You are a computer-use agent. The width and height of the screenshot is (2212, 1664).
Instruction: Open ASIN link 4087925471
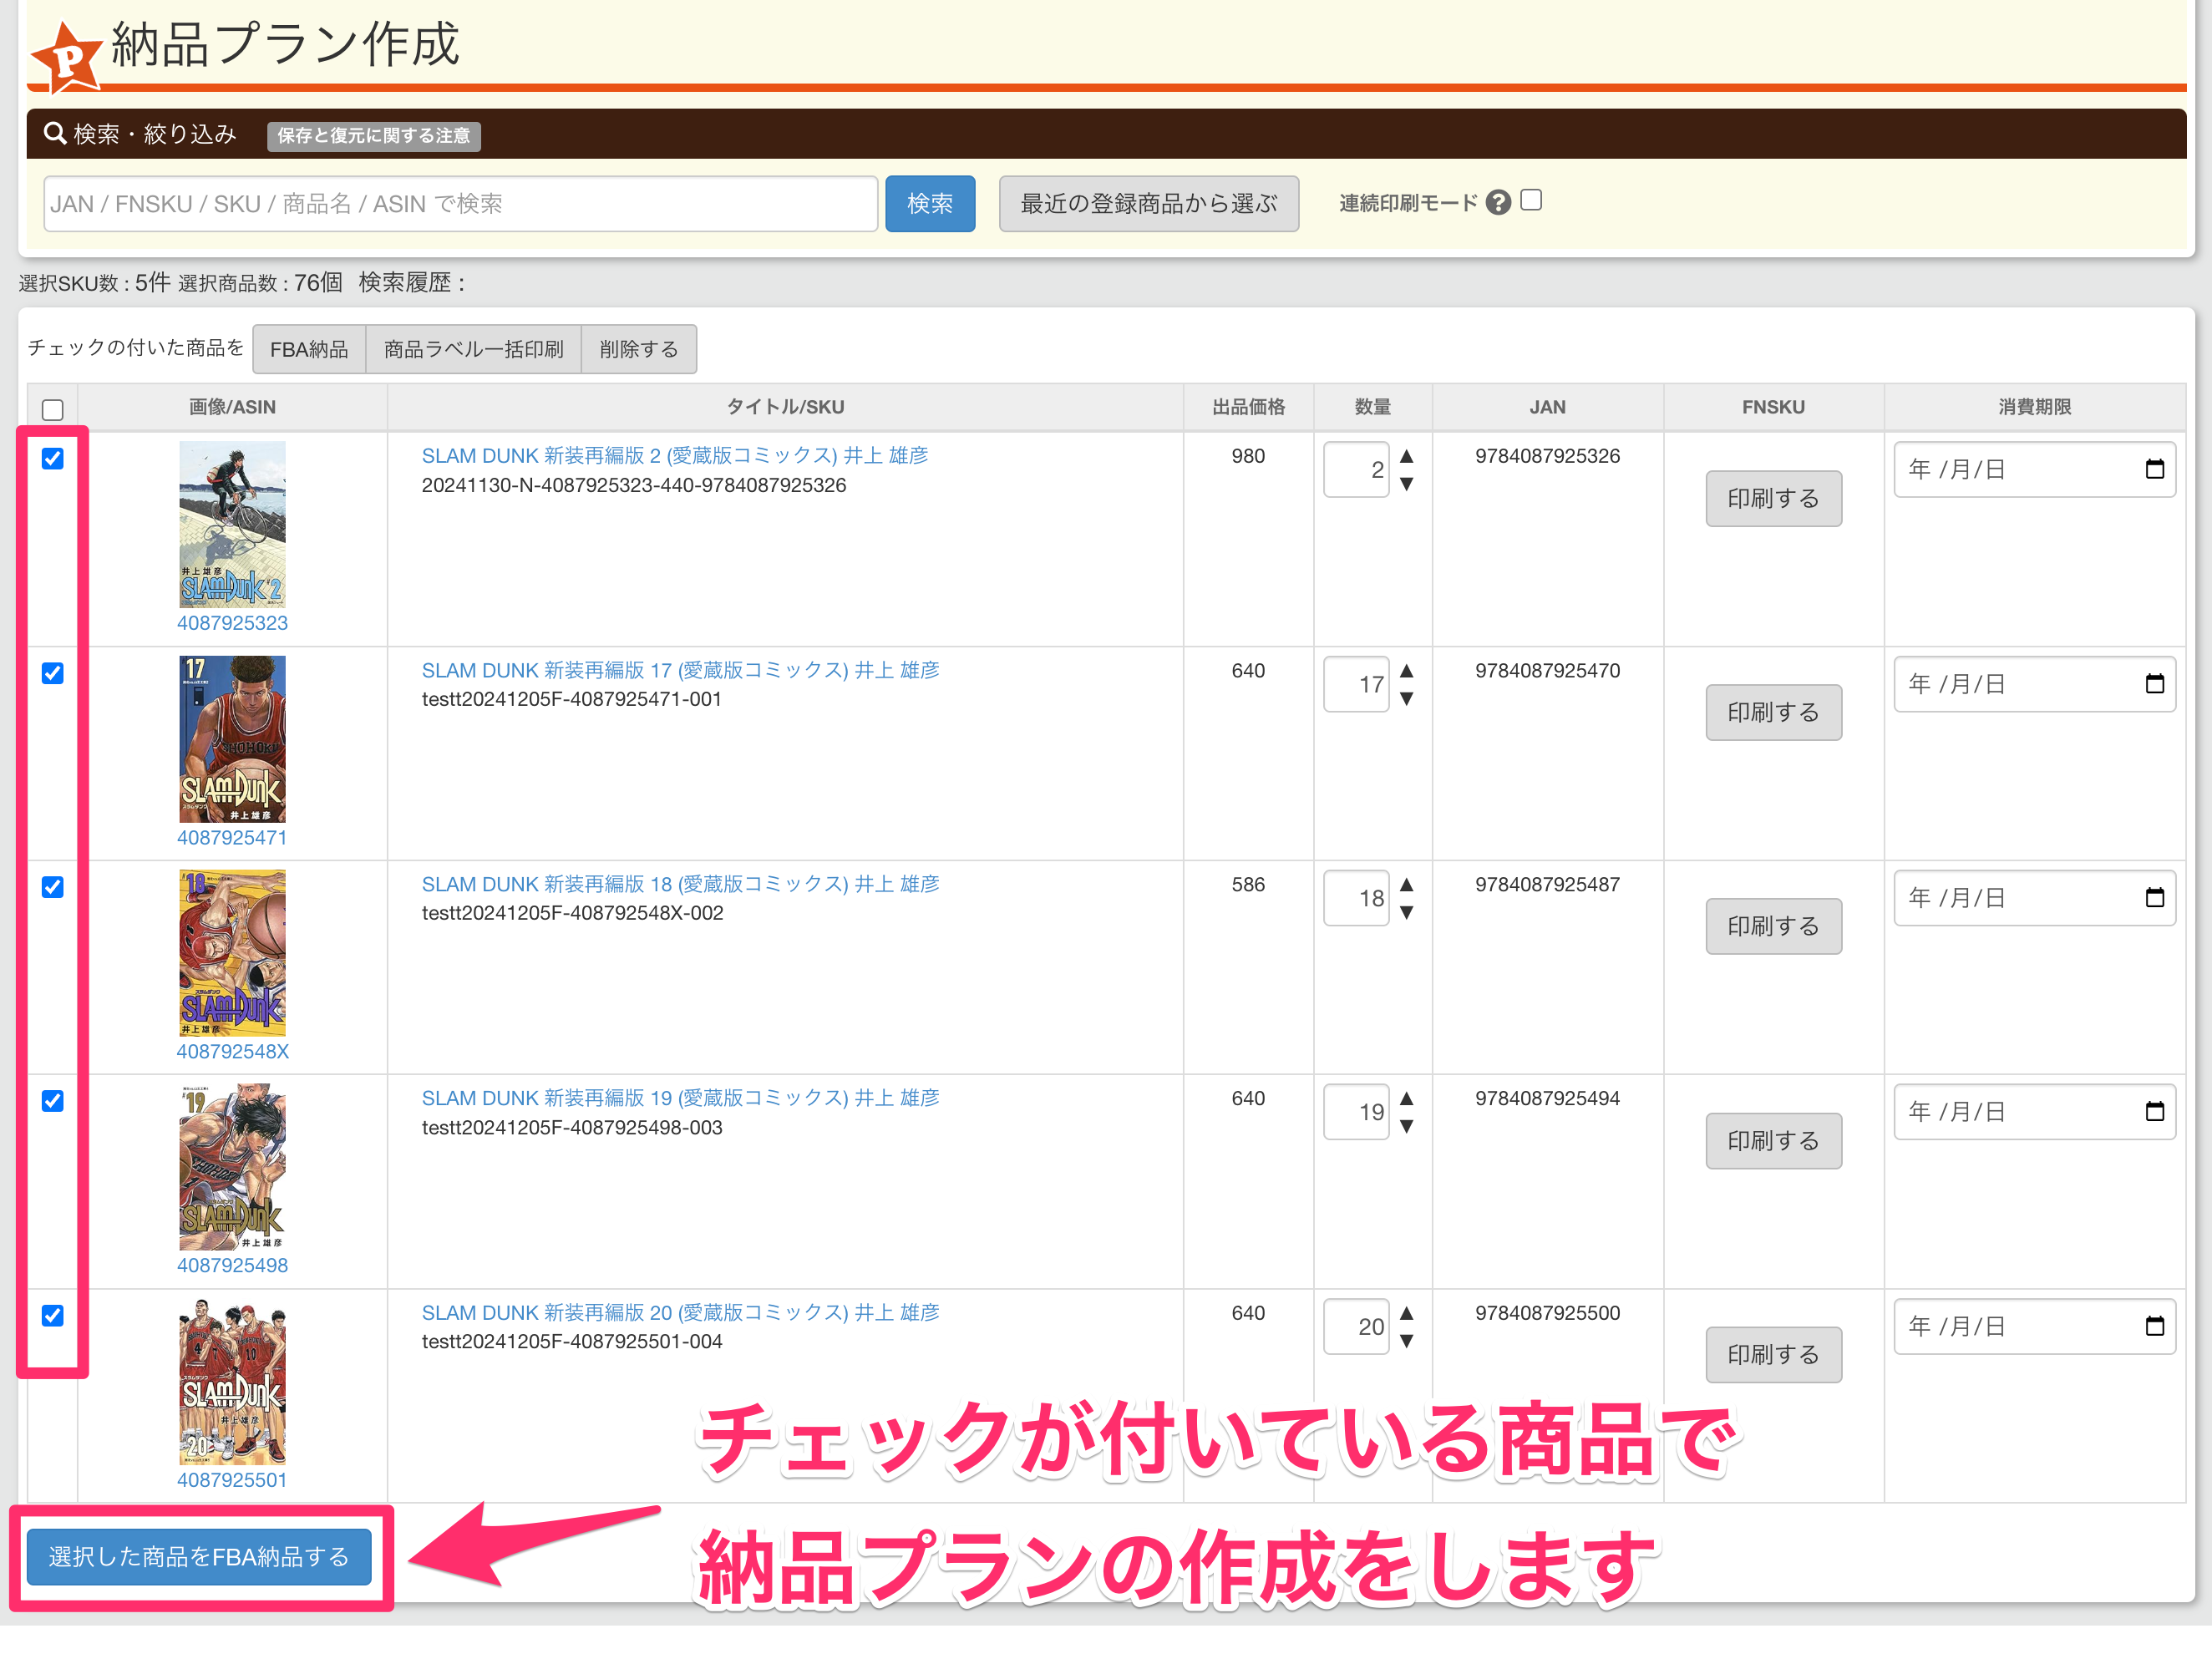point(232,837)
